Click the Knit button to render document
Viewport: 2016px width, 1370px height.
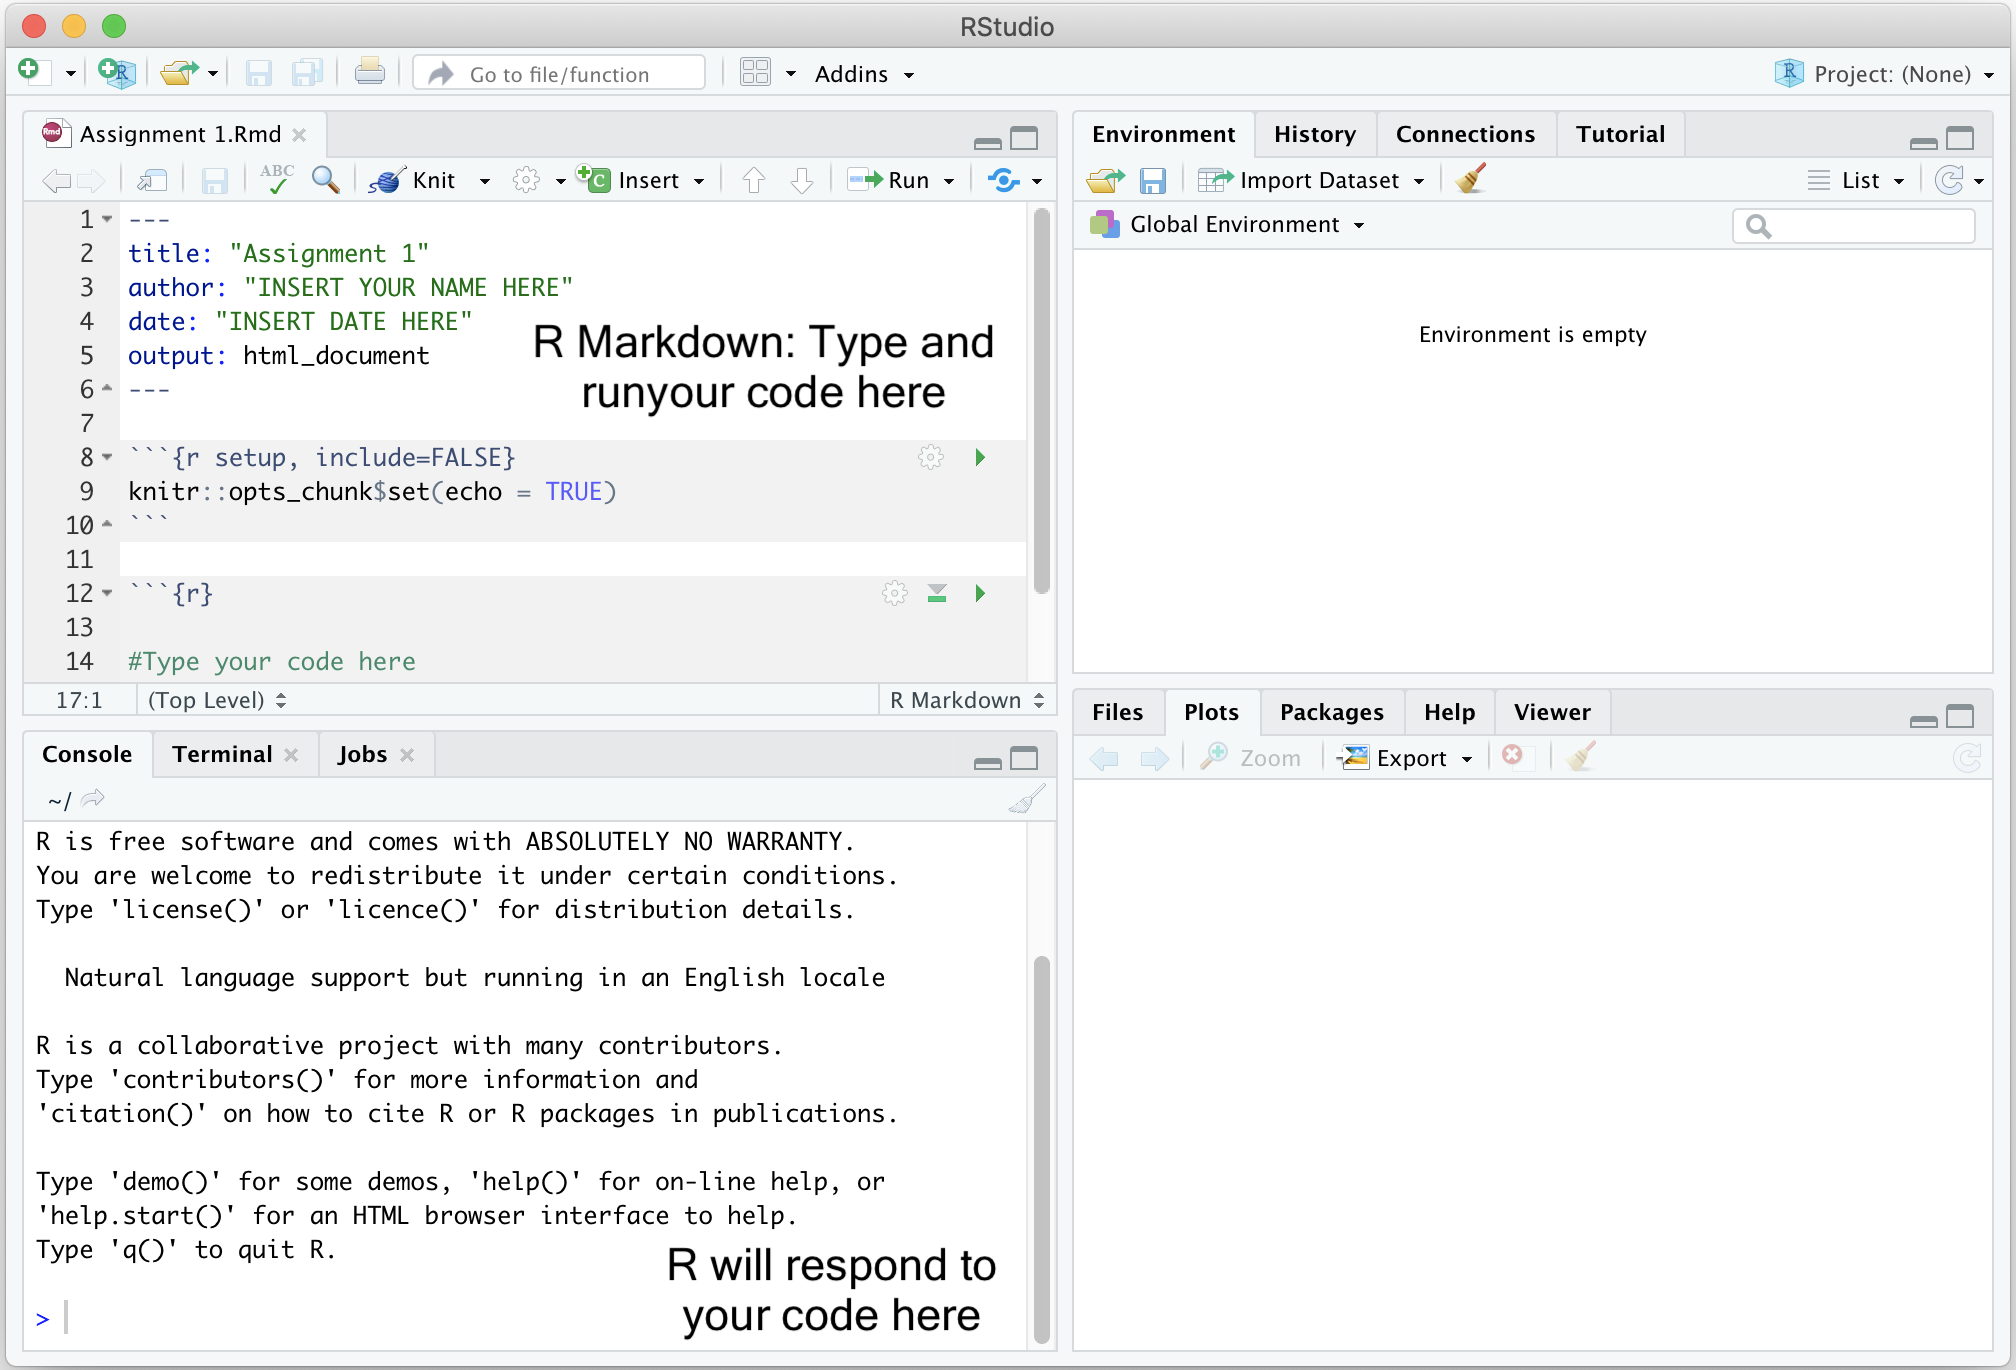(x=422, y=179)
